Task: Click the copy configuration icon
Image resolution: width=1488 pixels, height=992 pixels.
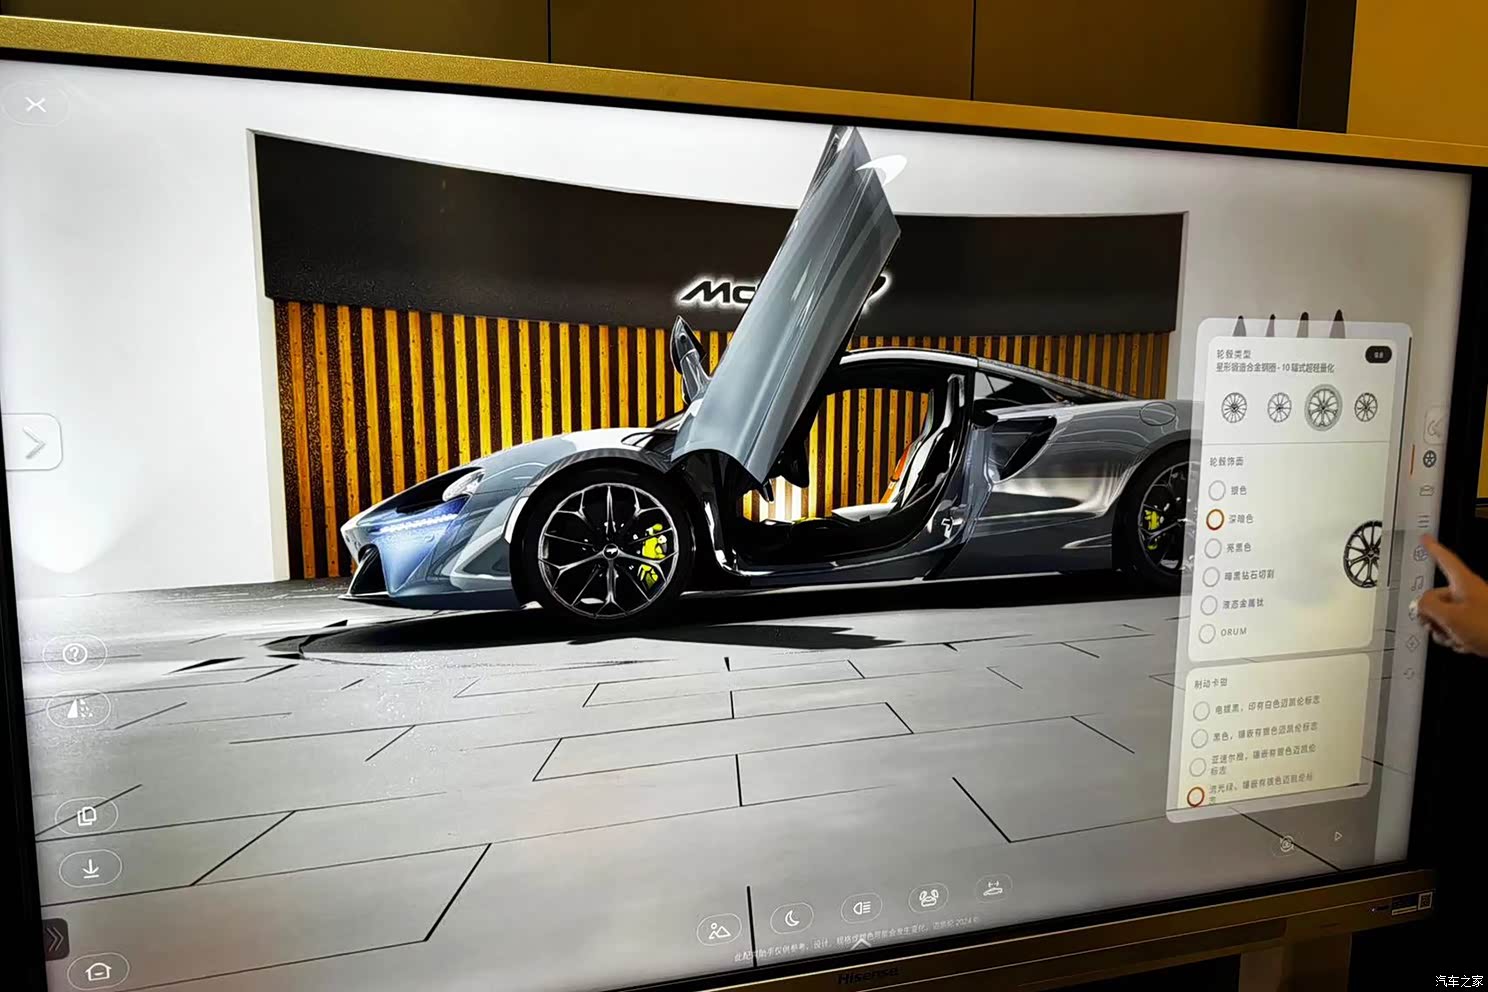Action: [x=87, y=816]
